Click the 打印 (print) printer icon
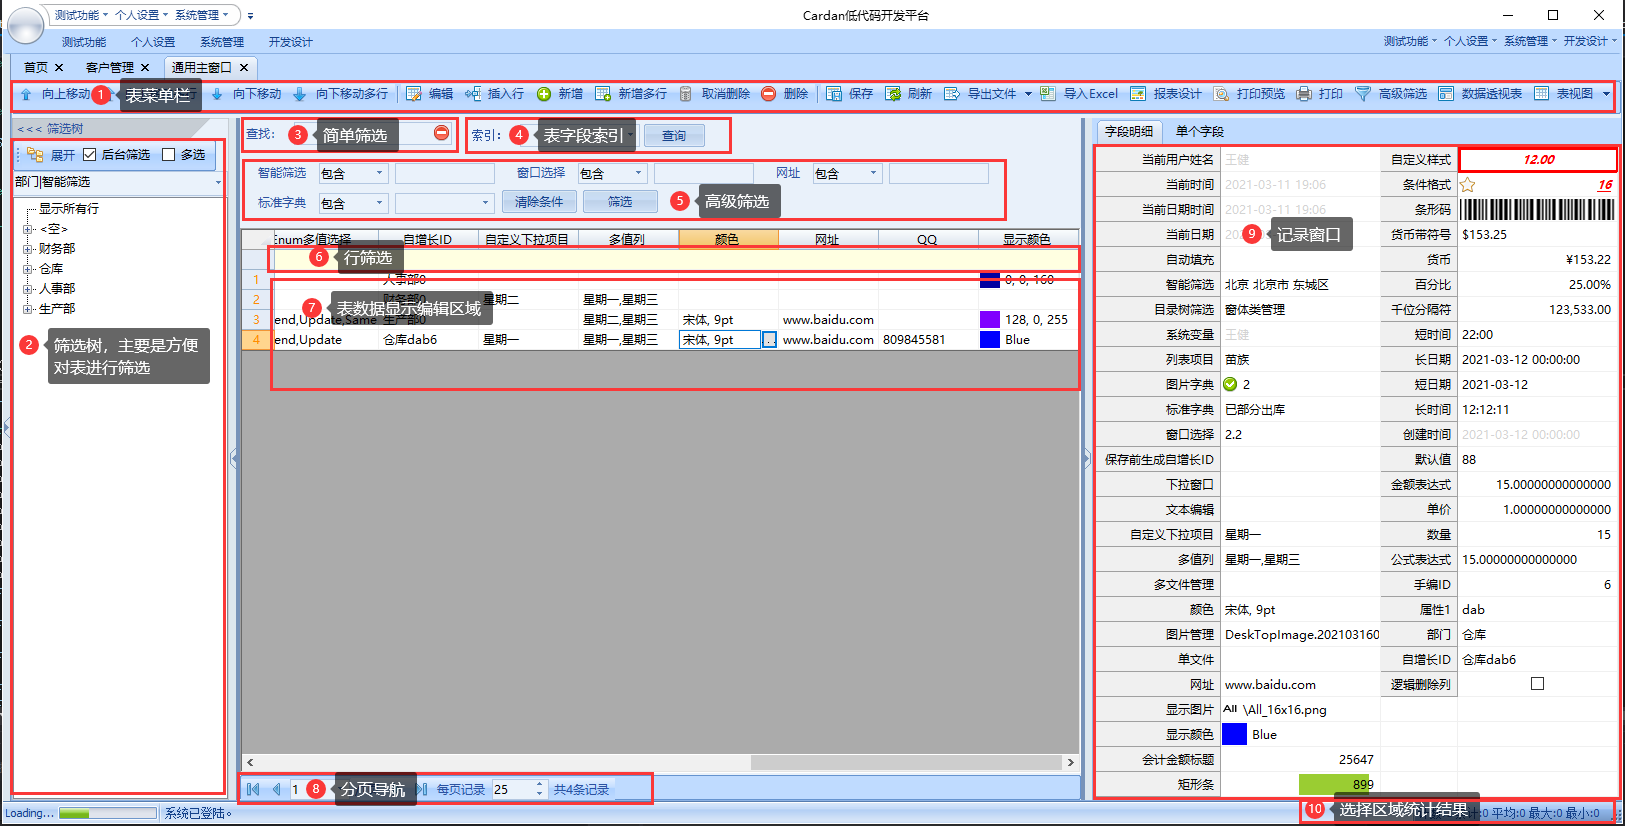Viewport: 1625px width, 826px height. tap(1304, 94)
